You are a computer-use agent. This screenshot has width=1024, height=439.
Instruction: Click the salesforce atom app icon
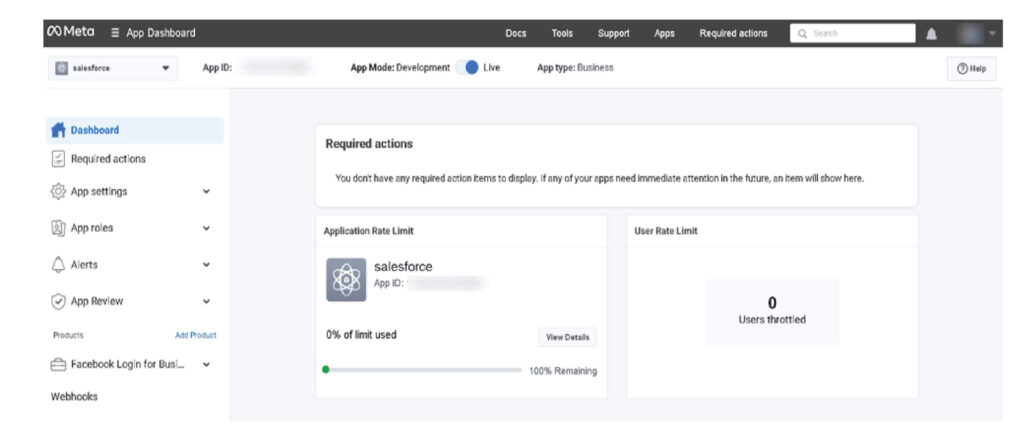tap(346, 280)
